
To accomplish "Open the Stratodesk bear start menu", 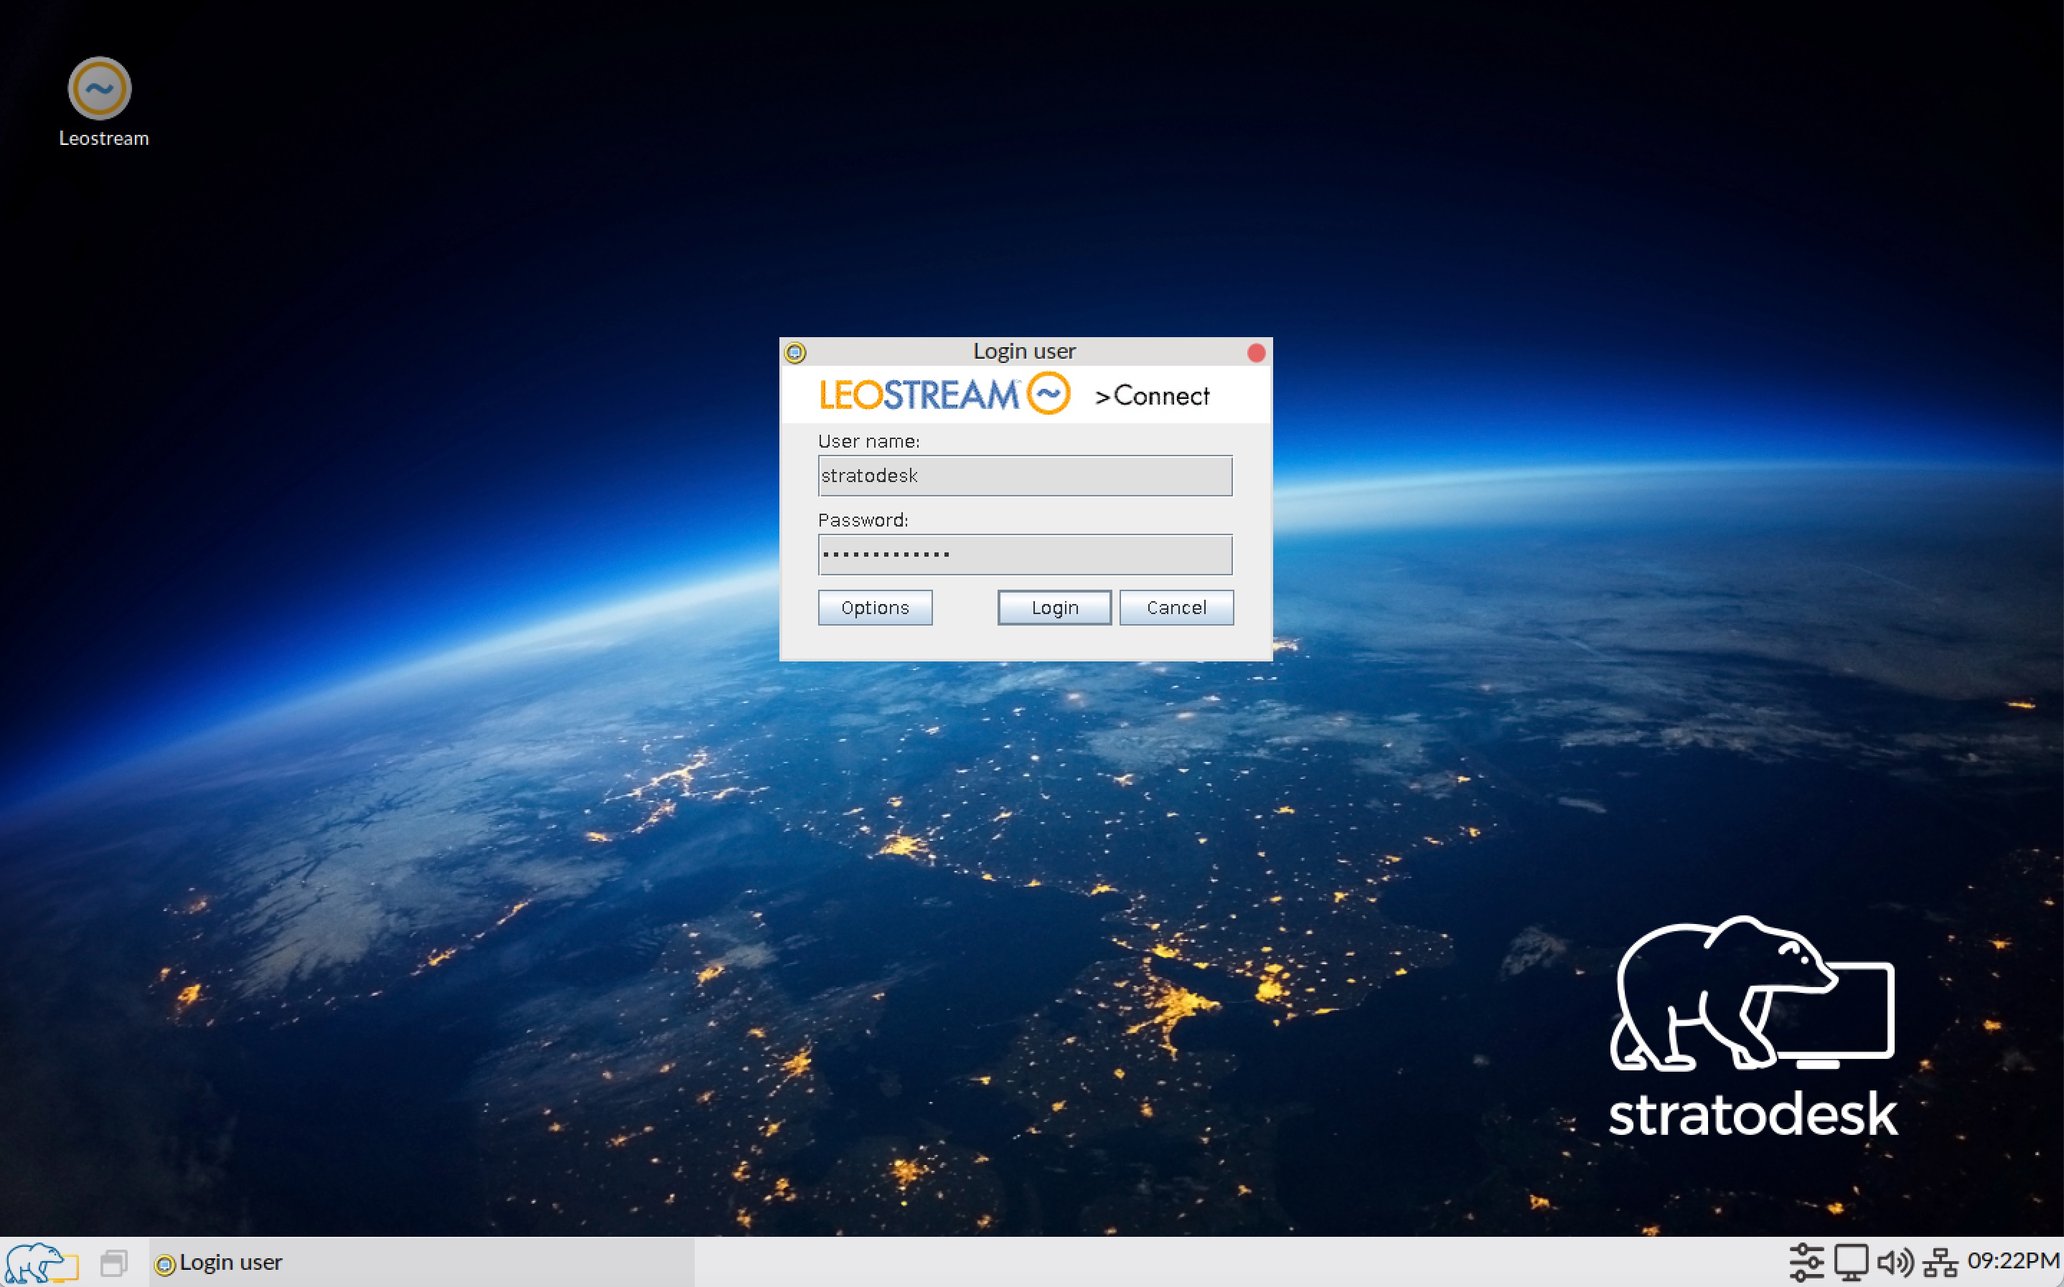I will click(x=40, y=1262).
